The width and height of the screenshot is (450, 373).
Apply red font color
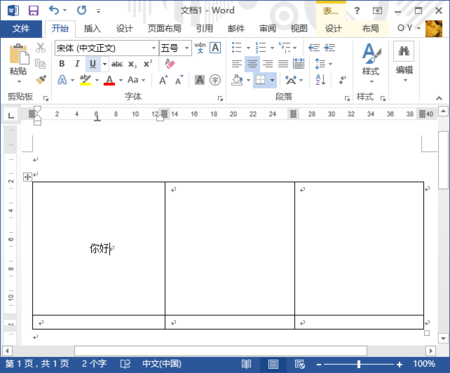(109, 80)
